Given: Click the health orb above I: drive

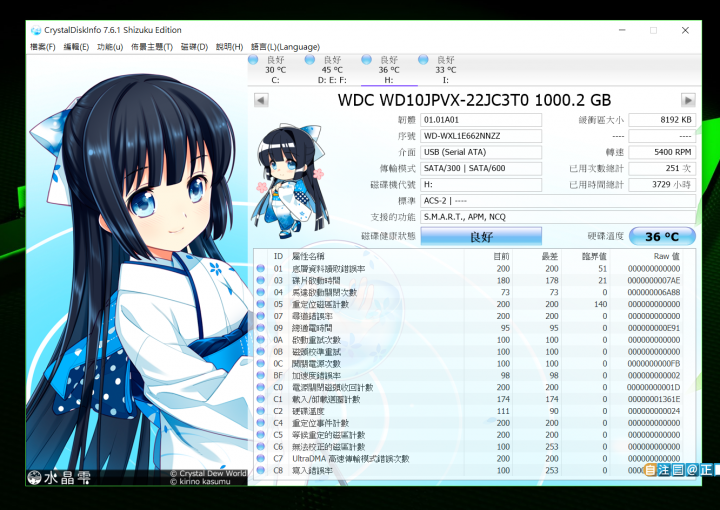Looking at the screenshot, I should coord(423,59).
